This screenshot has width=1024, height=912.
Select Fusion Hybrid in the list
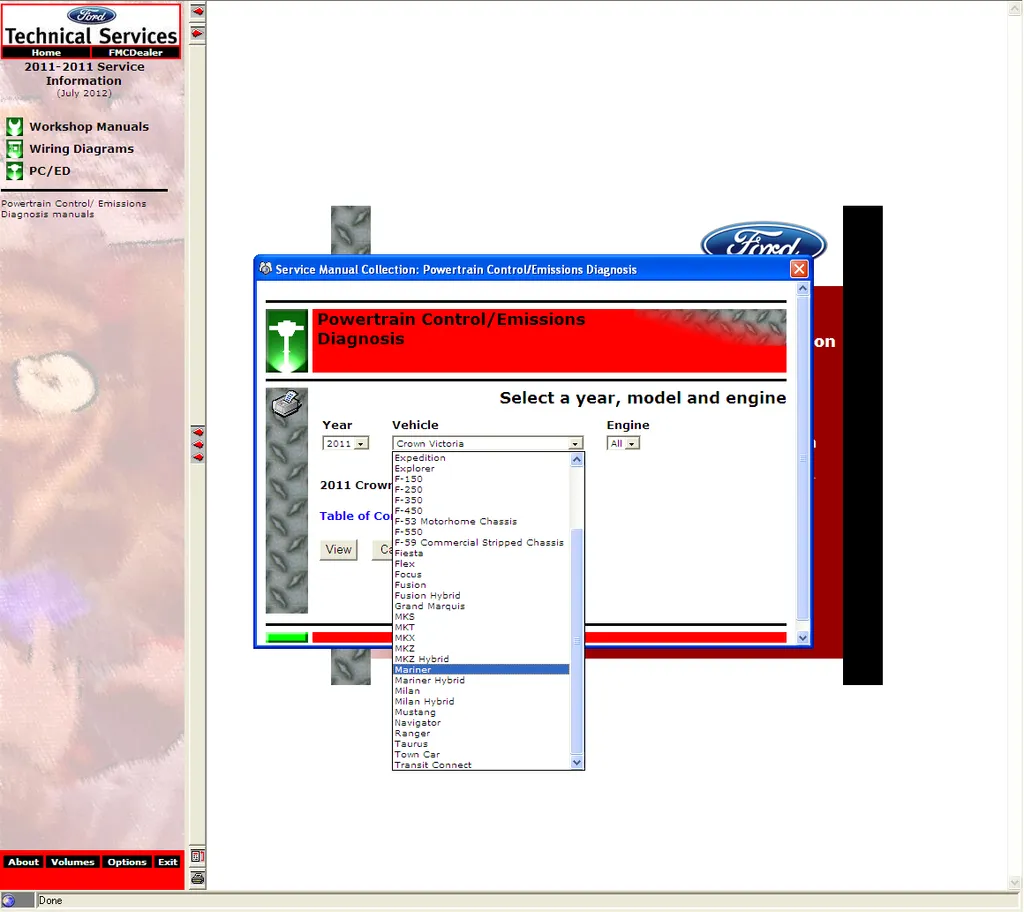point(481,595)
